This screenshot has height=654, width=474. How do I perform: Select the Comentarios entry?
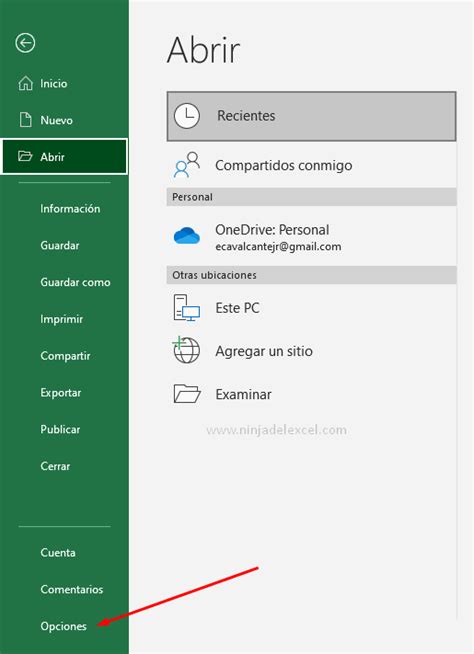pos(72,589)
